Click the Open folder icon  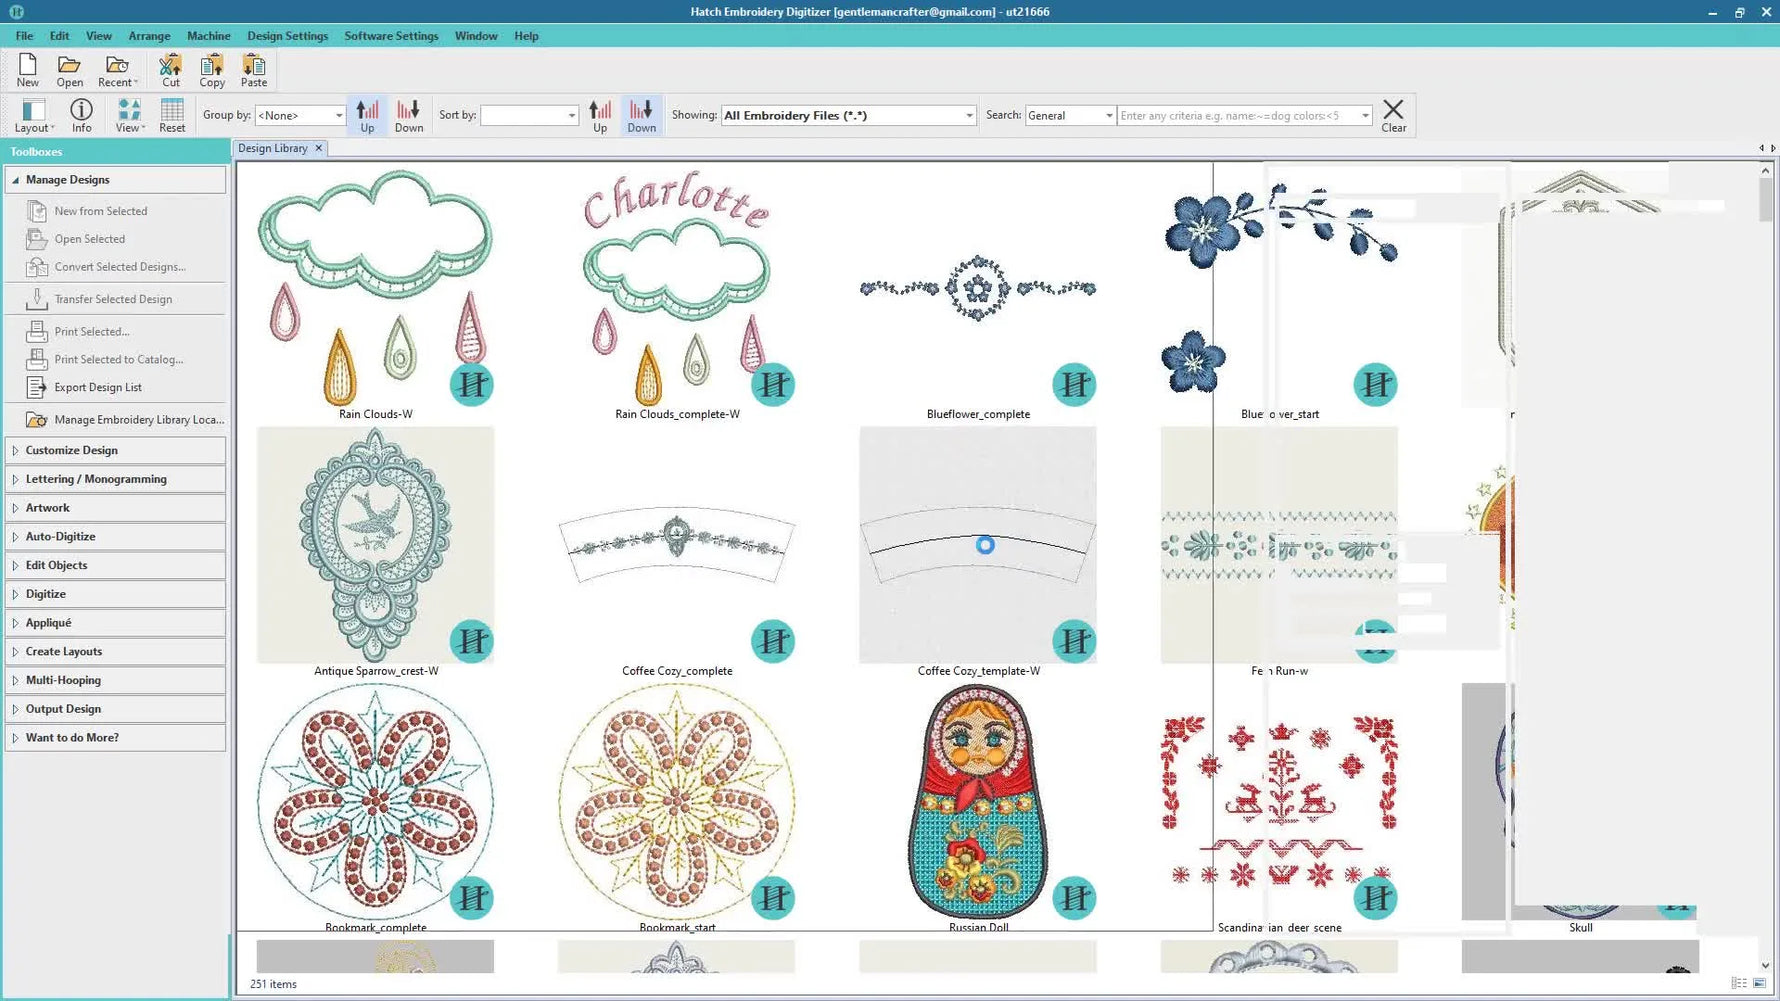pos(68,69)
